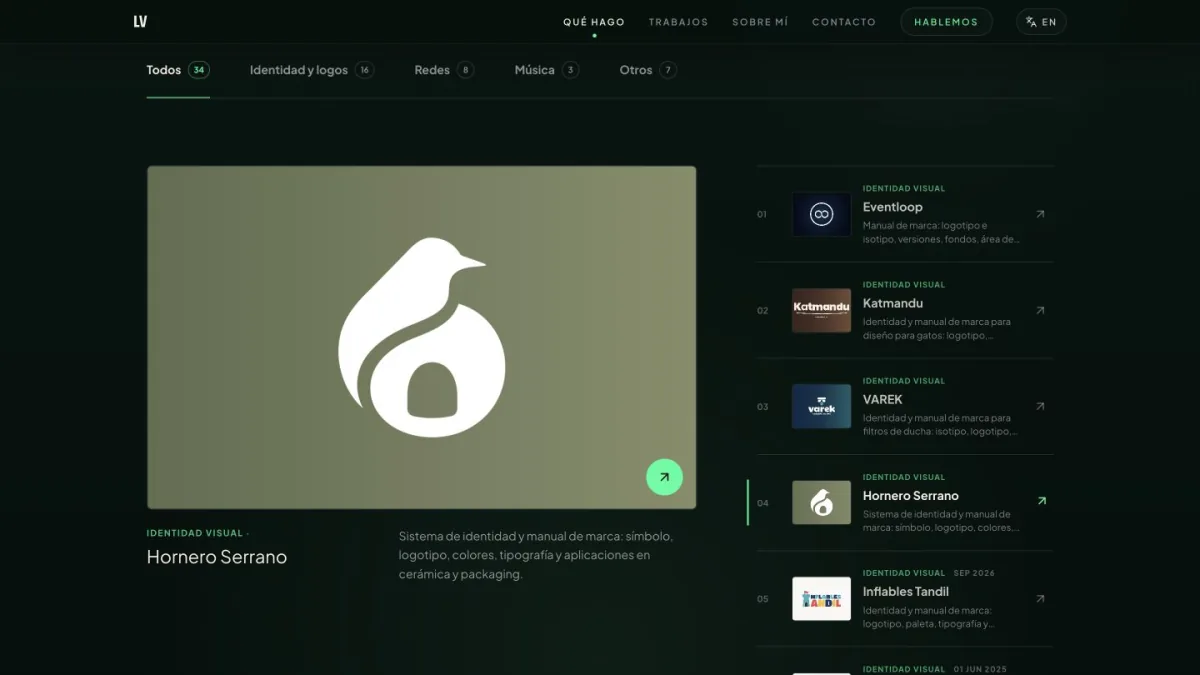Click the LV logo in header

(140, 22)
